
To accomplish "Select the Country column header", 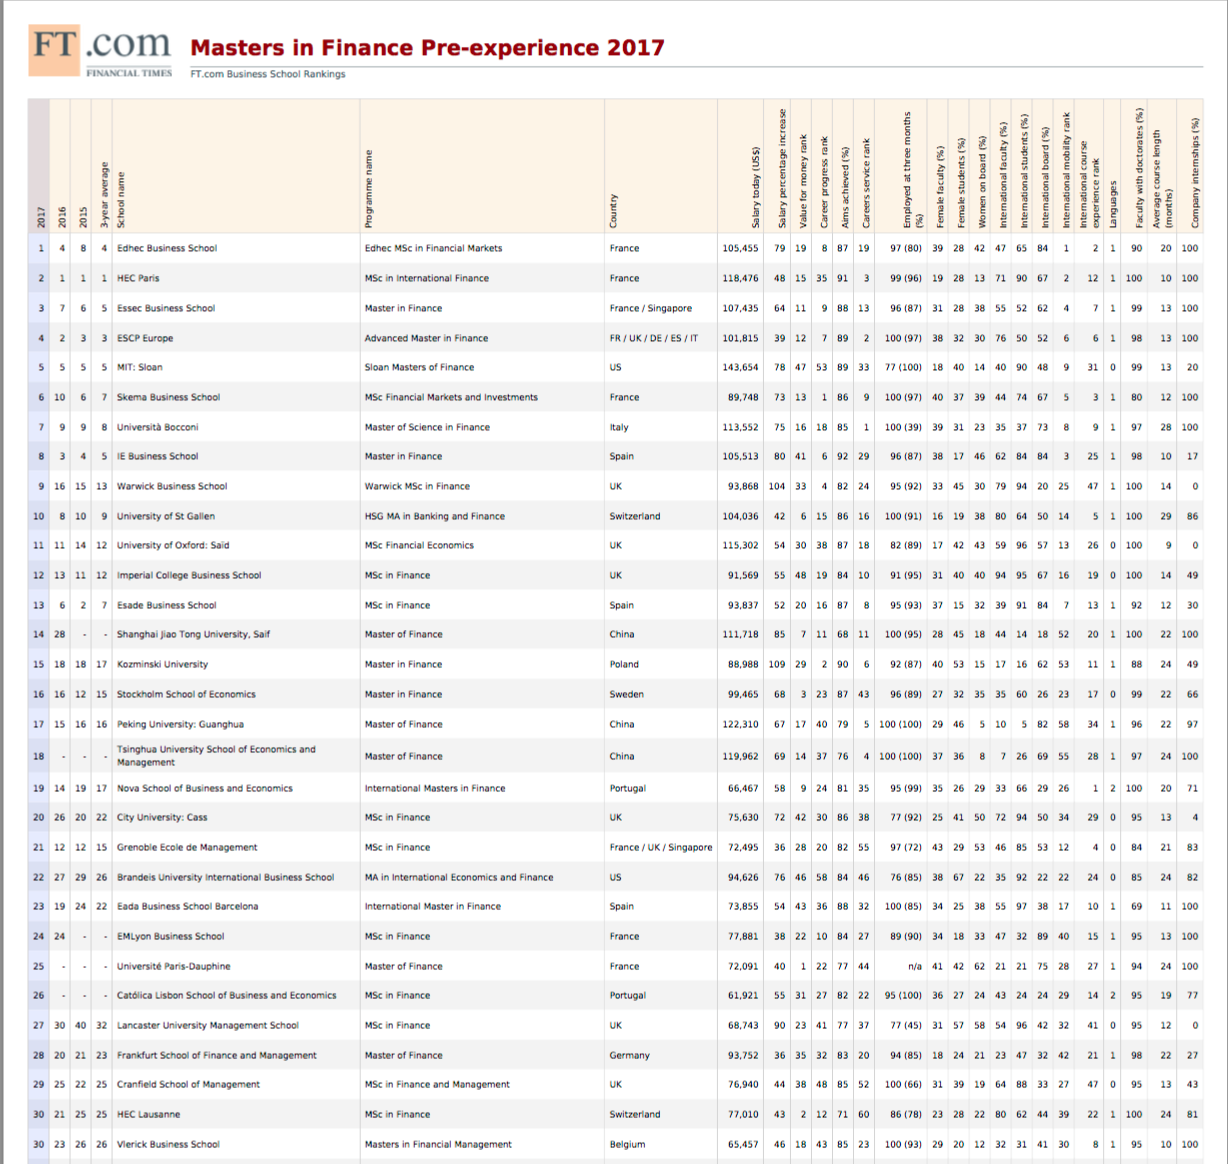I will point(614,210).
